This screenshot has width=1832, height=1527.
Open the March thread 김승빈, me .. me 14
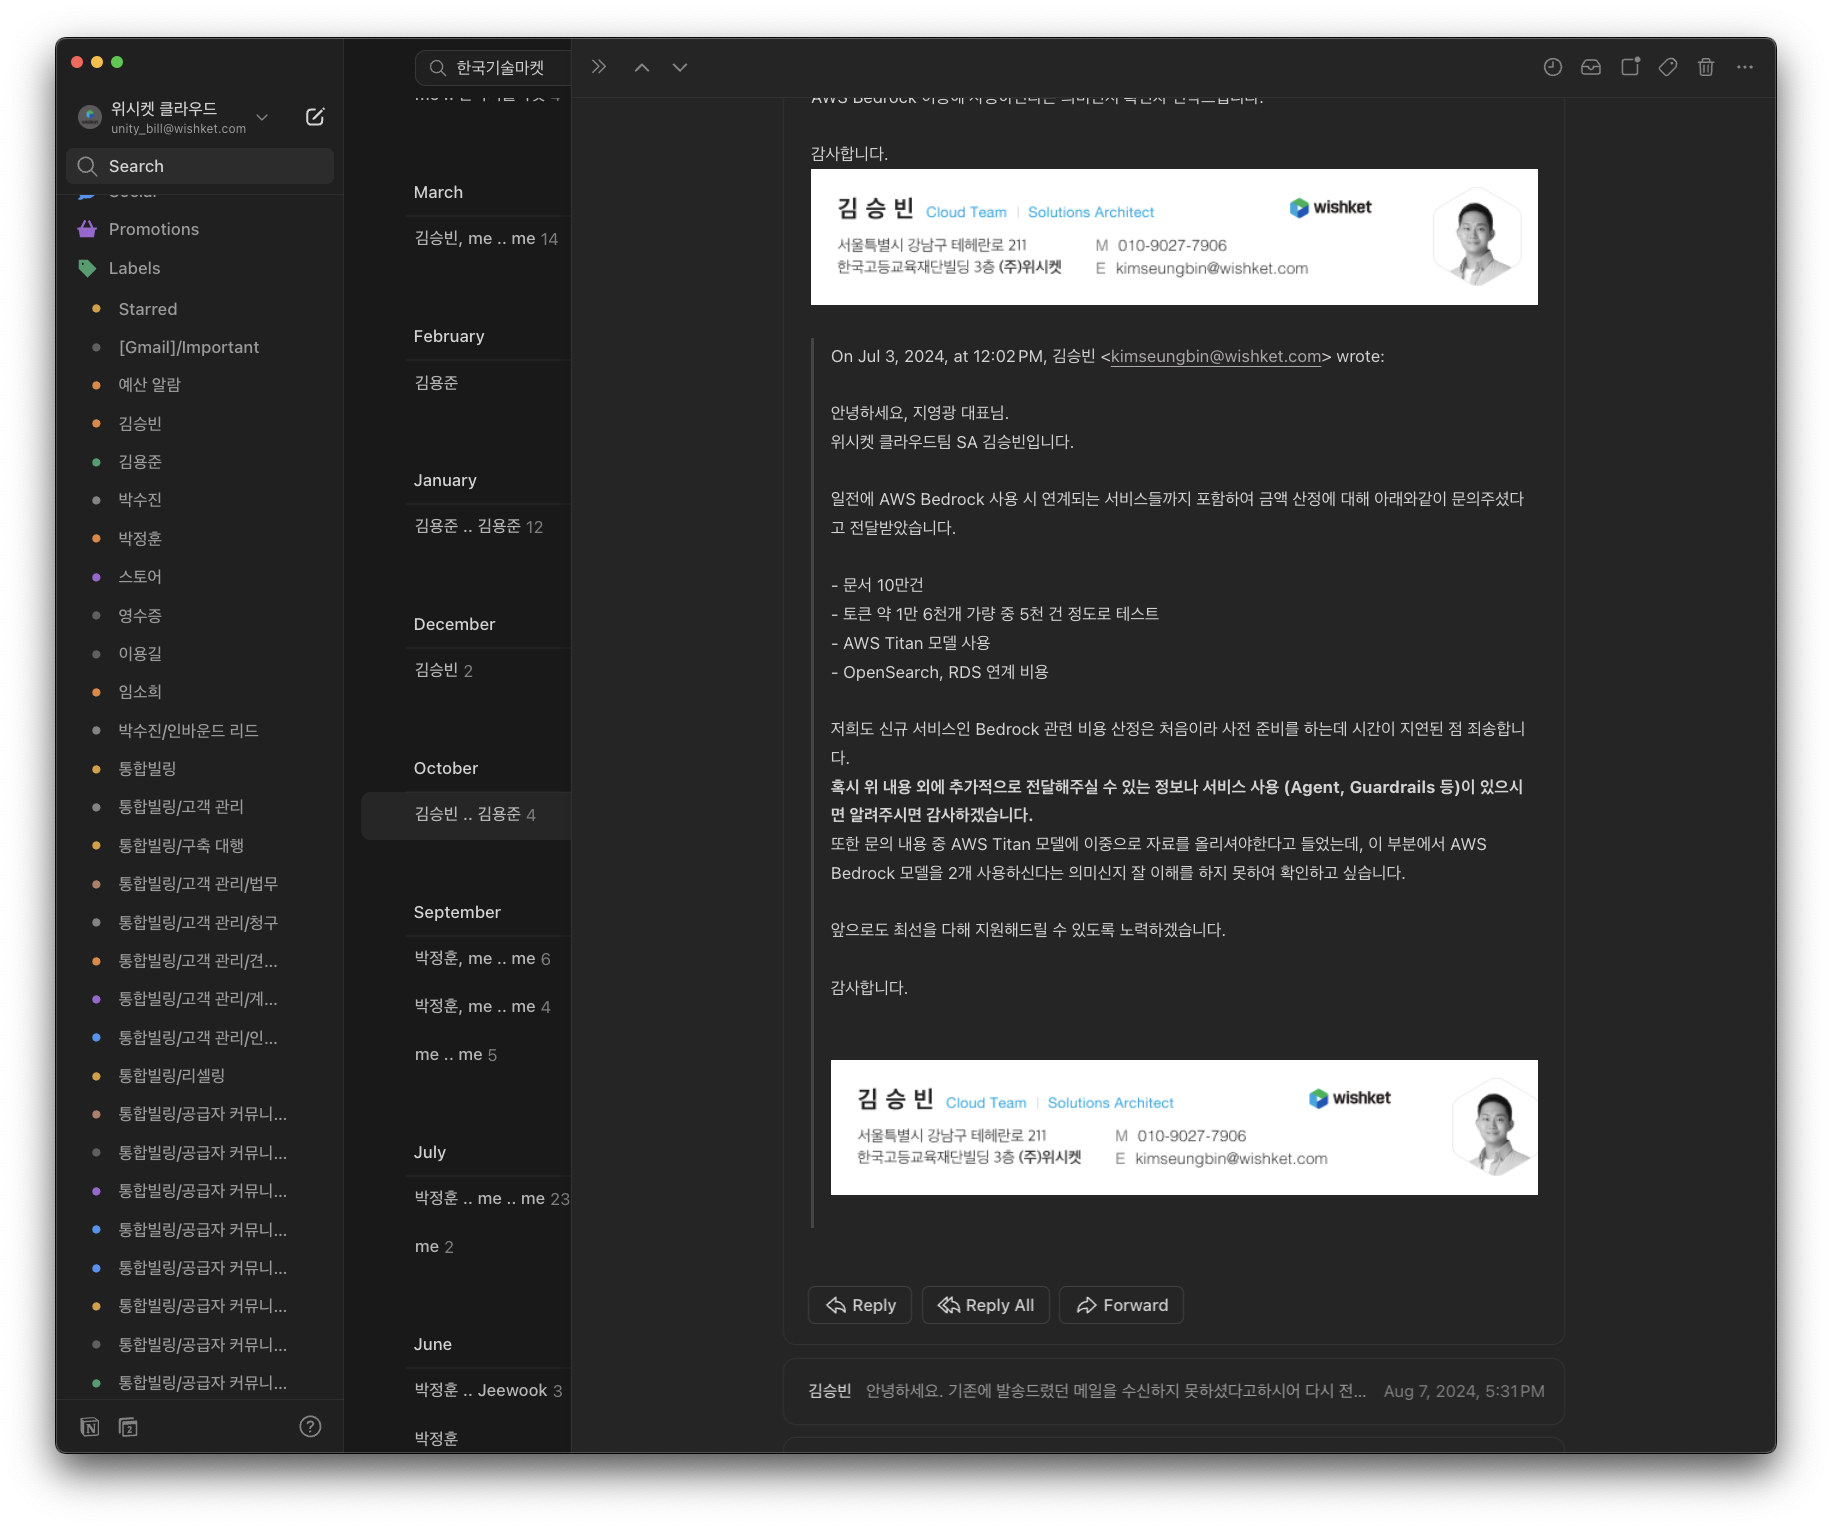[486, 238]
